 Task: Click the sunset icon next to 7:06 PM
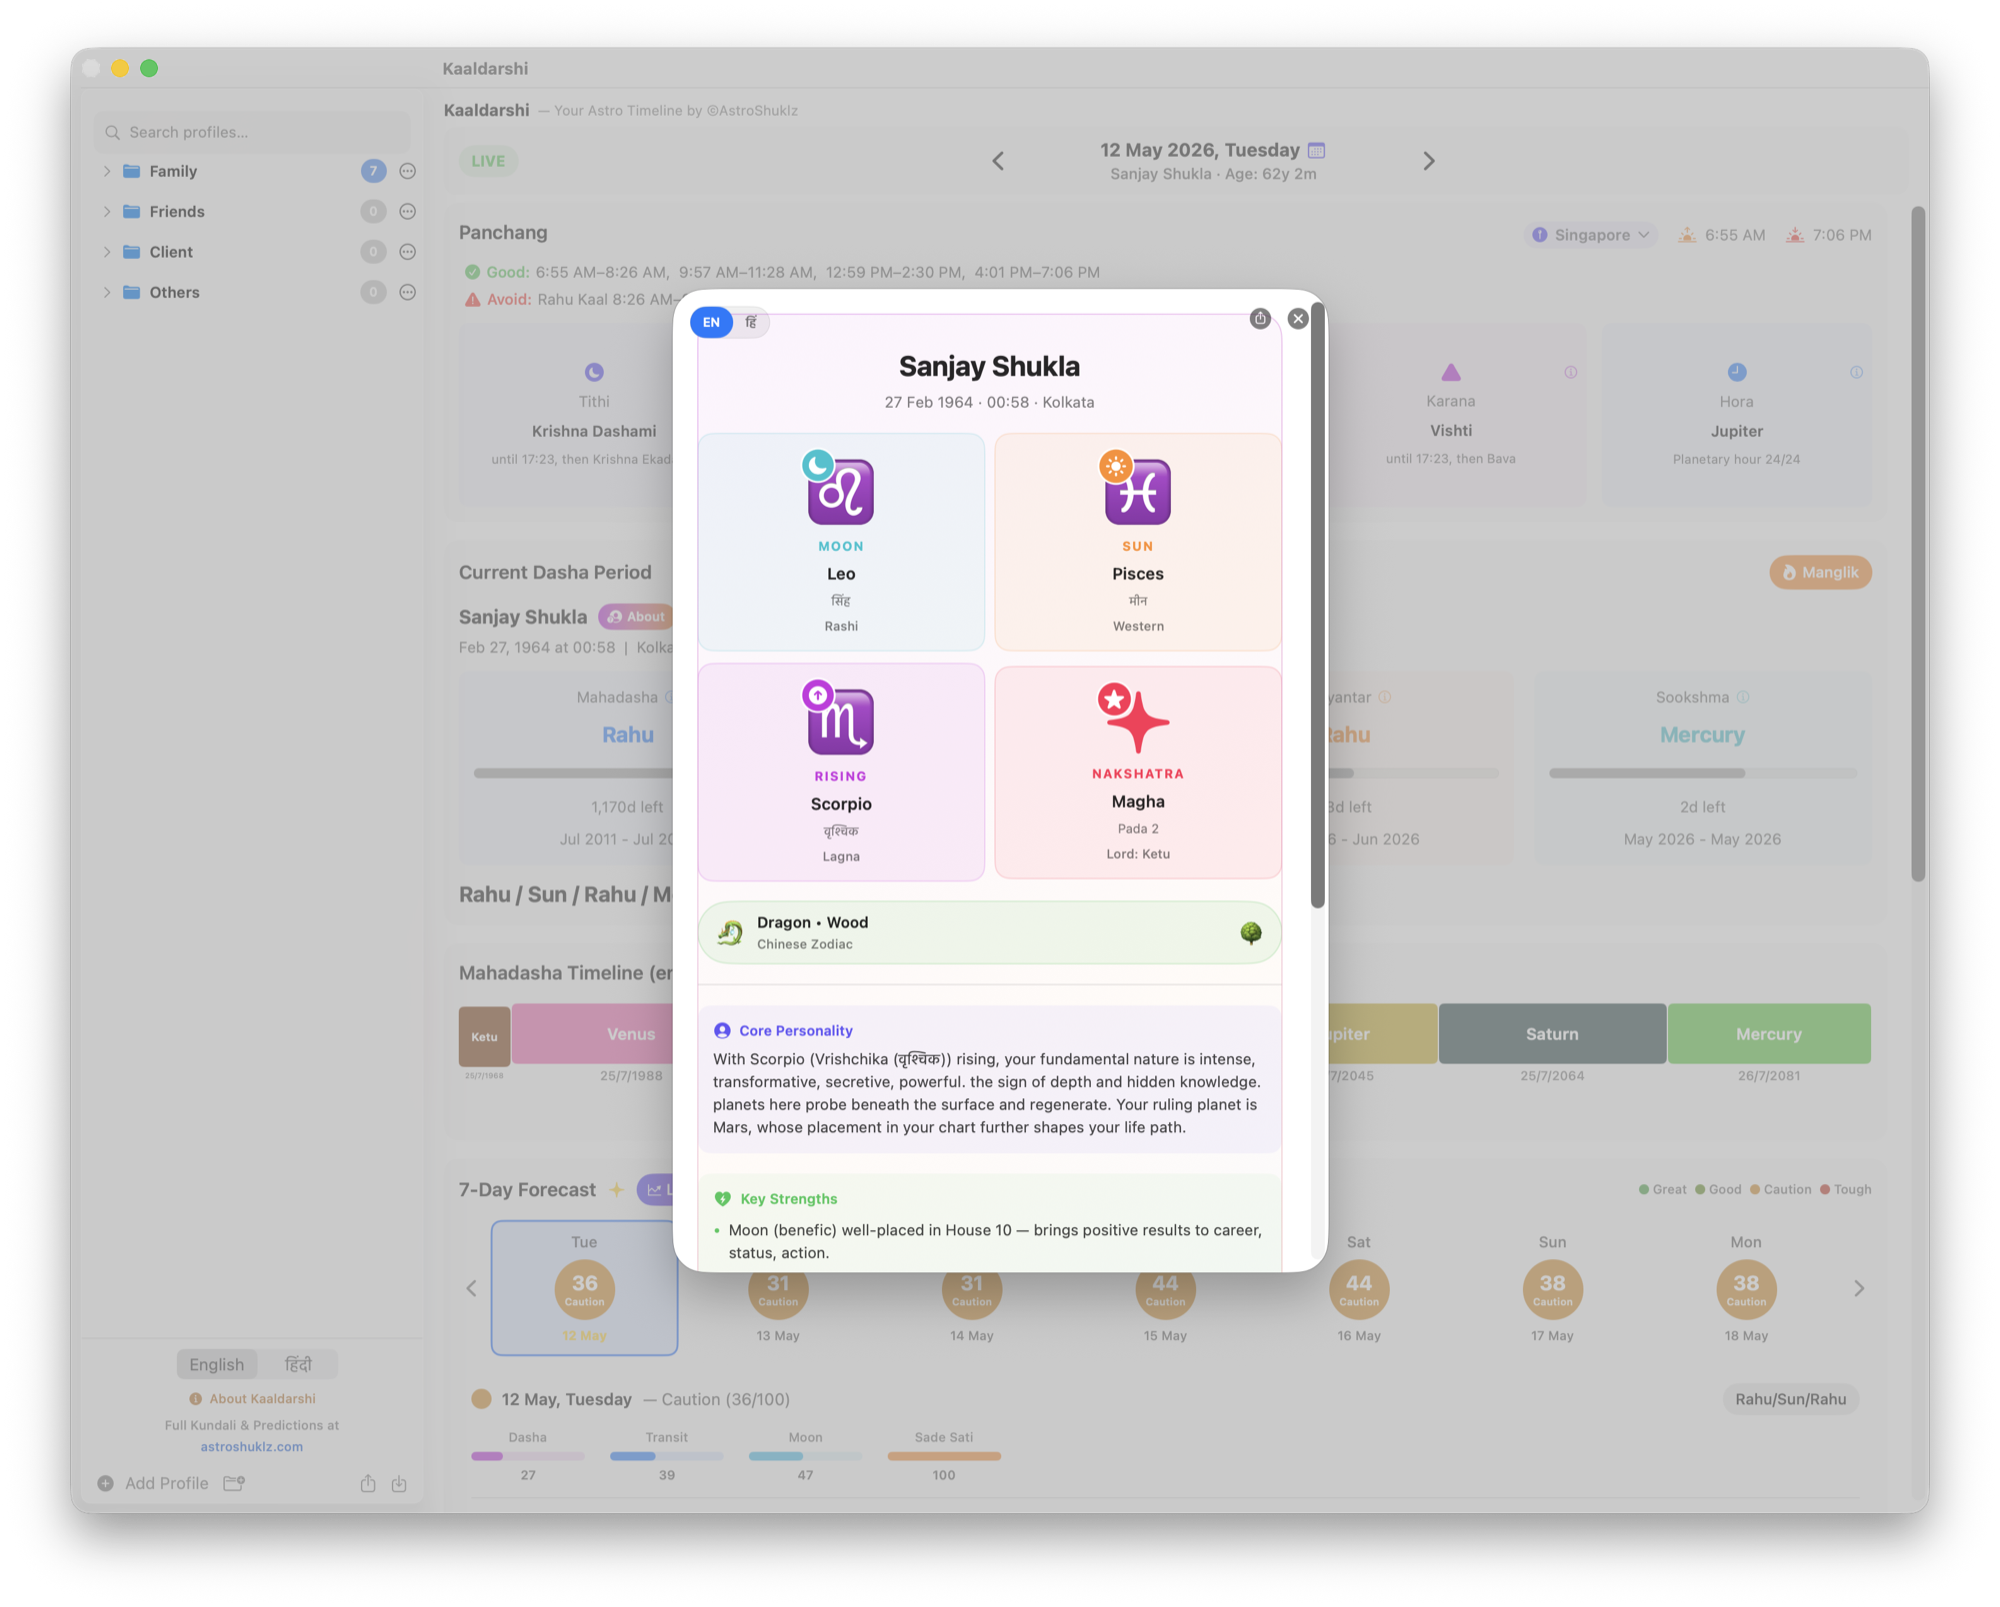[1795, 235]
